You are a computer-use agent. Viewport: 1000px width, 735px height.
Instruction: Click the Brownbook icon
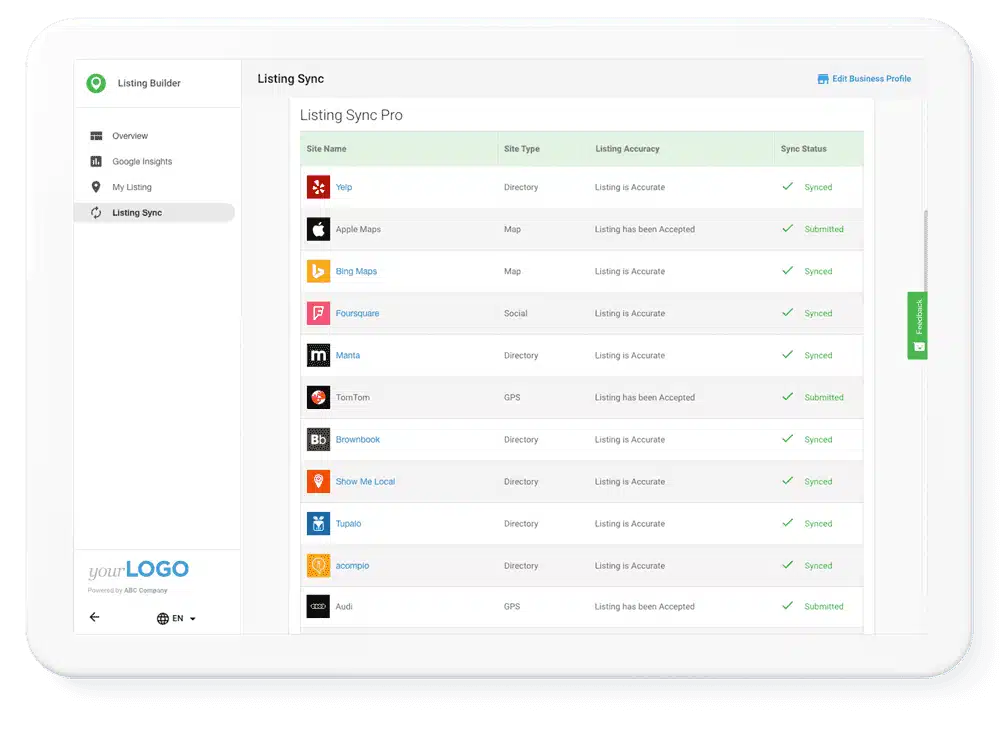(318, 439)
